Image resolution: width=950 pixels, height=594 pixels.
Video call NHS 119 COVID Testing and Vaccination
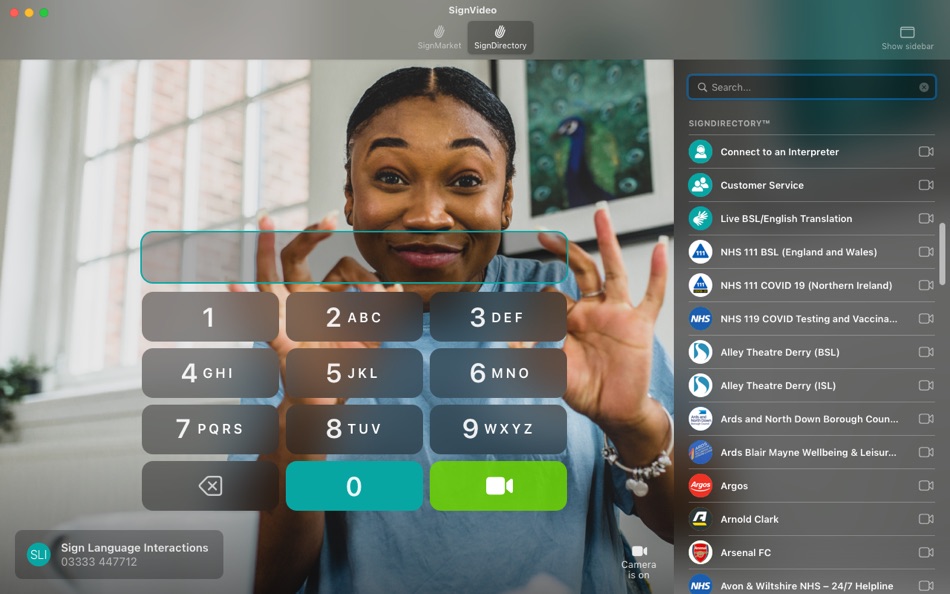(925, 318)
